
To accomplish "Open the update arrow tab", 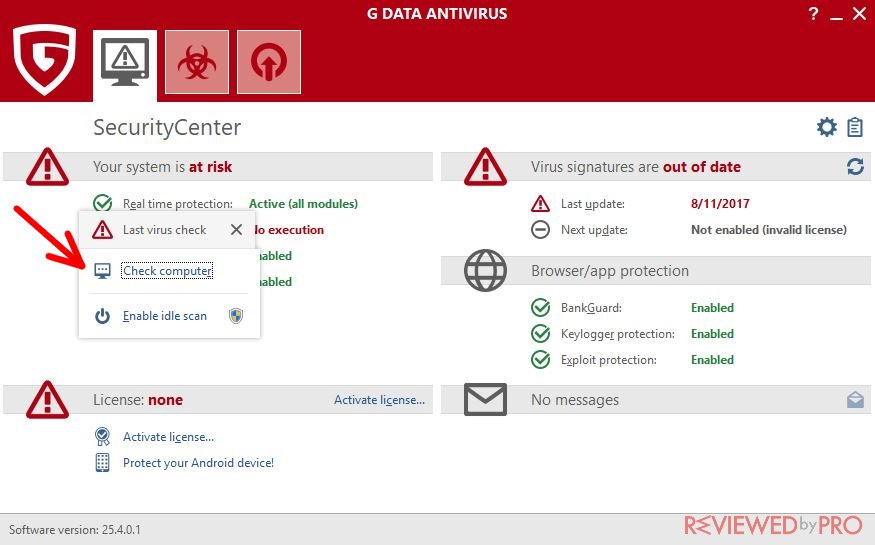I will (269, 62).
